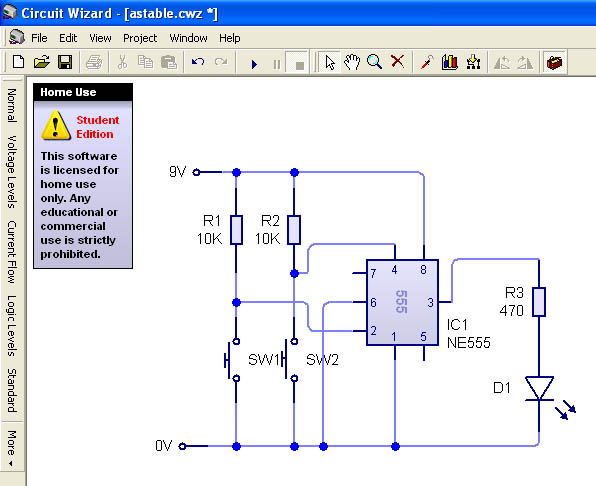Open the gallery books icon
The height and width of the screenshot is (486, 596).
450,62
